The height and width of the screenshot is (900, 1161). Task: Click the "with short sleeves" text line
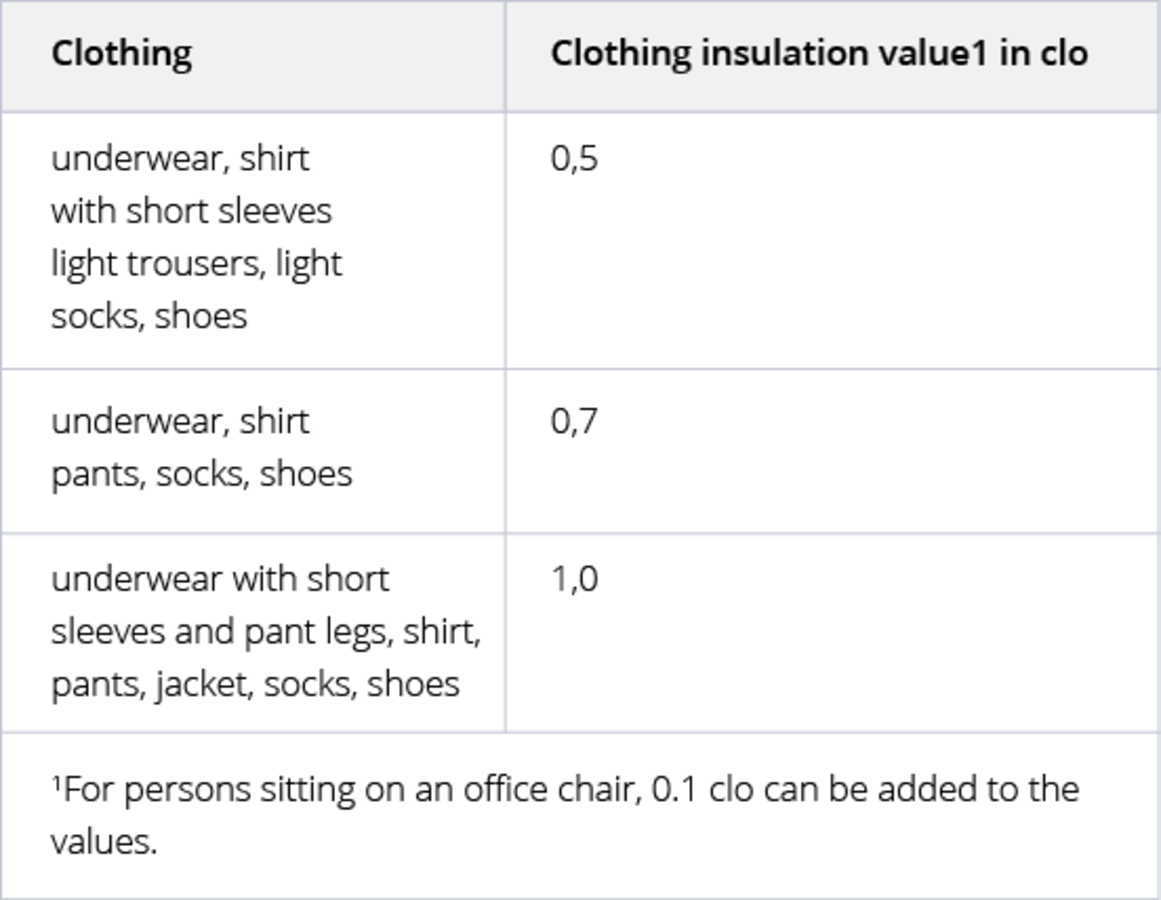(191, 211)
